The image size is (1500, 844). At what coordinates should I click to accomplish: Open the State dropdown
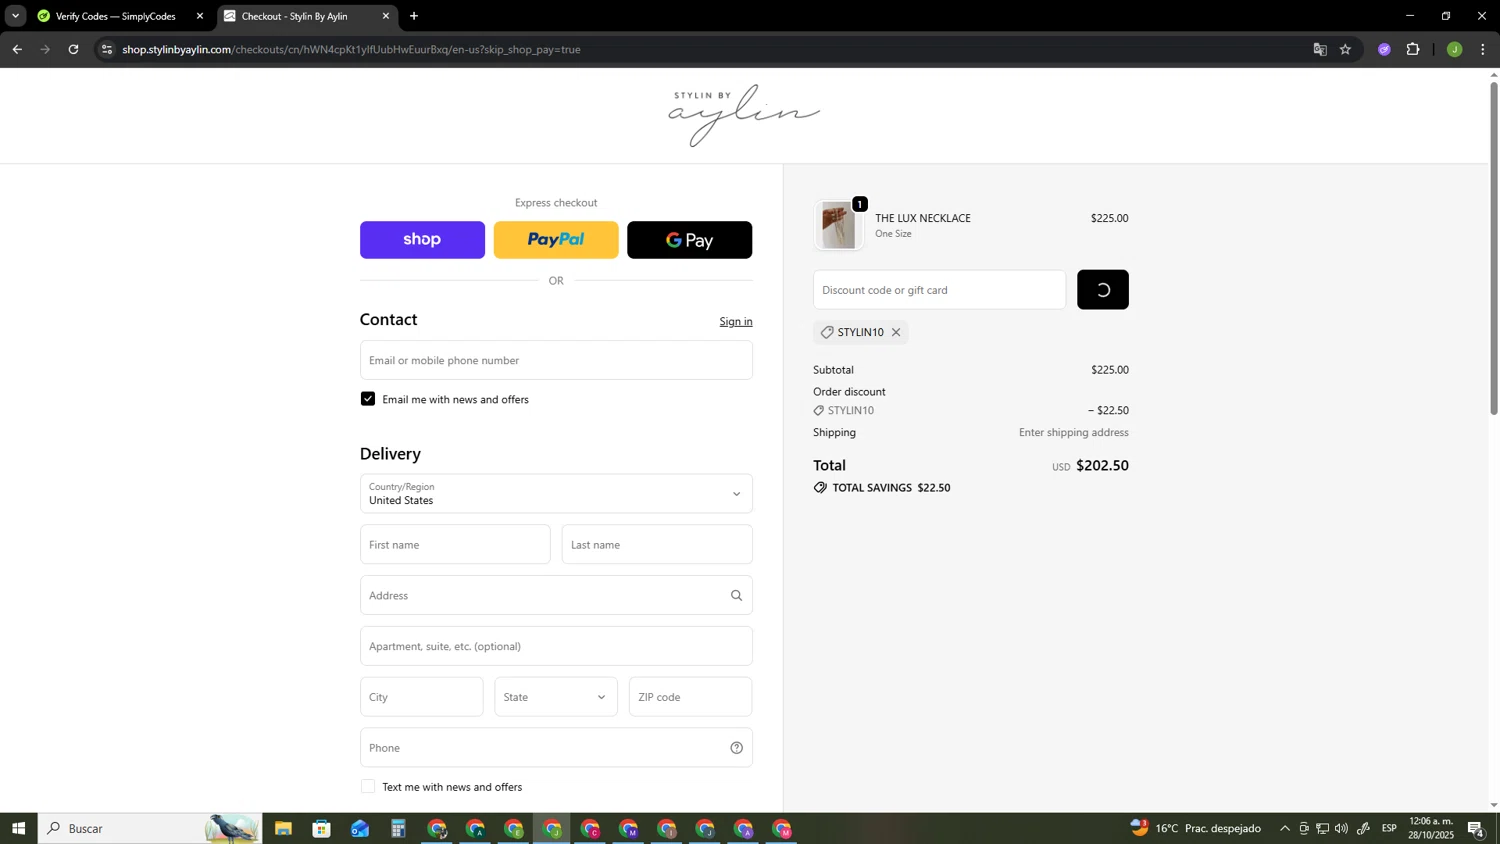click(556, 697)
